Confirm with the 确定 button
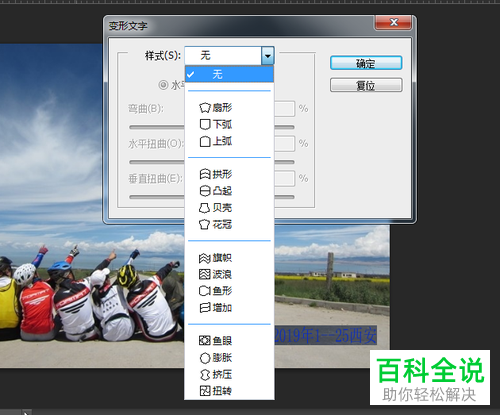The height and width of the screenshot is (415, 500). click(x=366, y=63)
